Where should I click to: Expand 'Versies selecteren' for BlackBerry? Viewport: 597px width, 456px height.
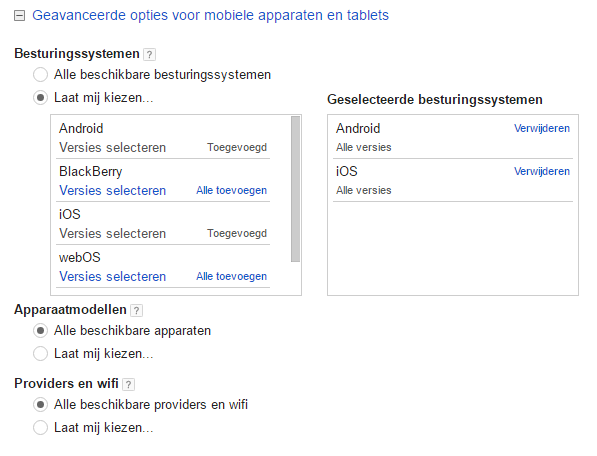click(x=113, y=190)
